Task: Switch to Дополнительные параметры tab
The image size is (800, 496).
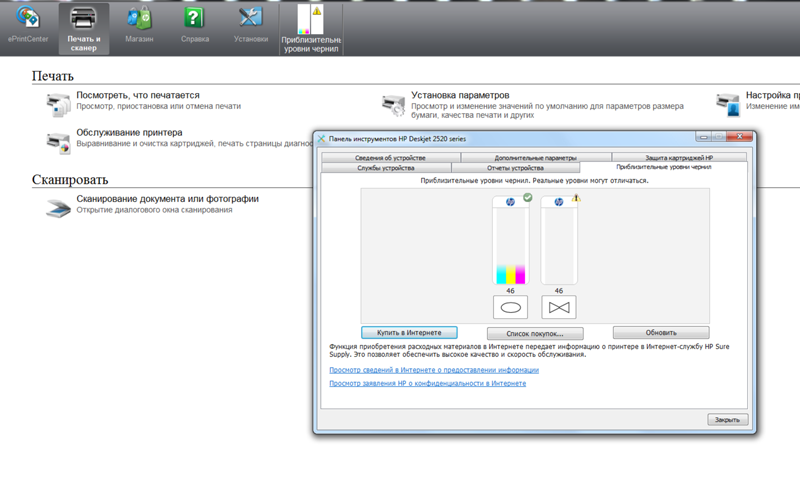Action: tap(535, 158)
